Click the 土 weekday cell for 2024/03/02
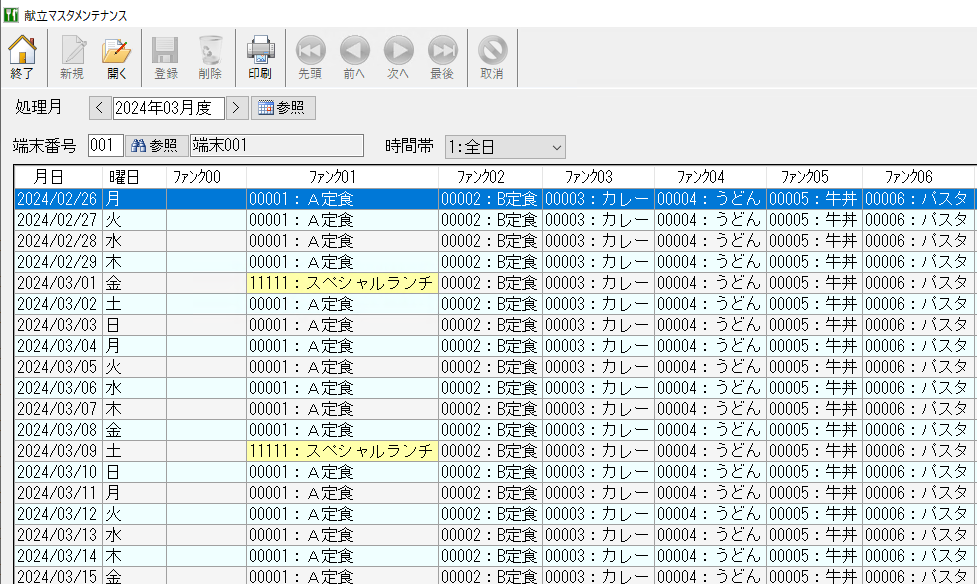The image size is (977, 584). click(x=135, y=304)
